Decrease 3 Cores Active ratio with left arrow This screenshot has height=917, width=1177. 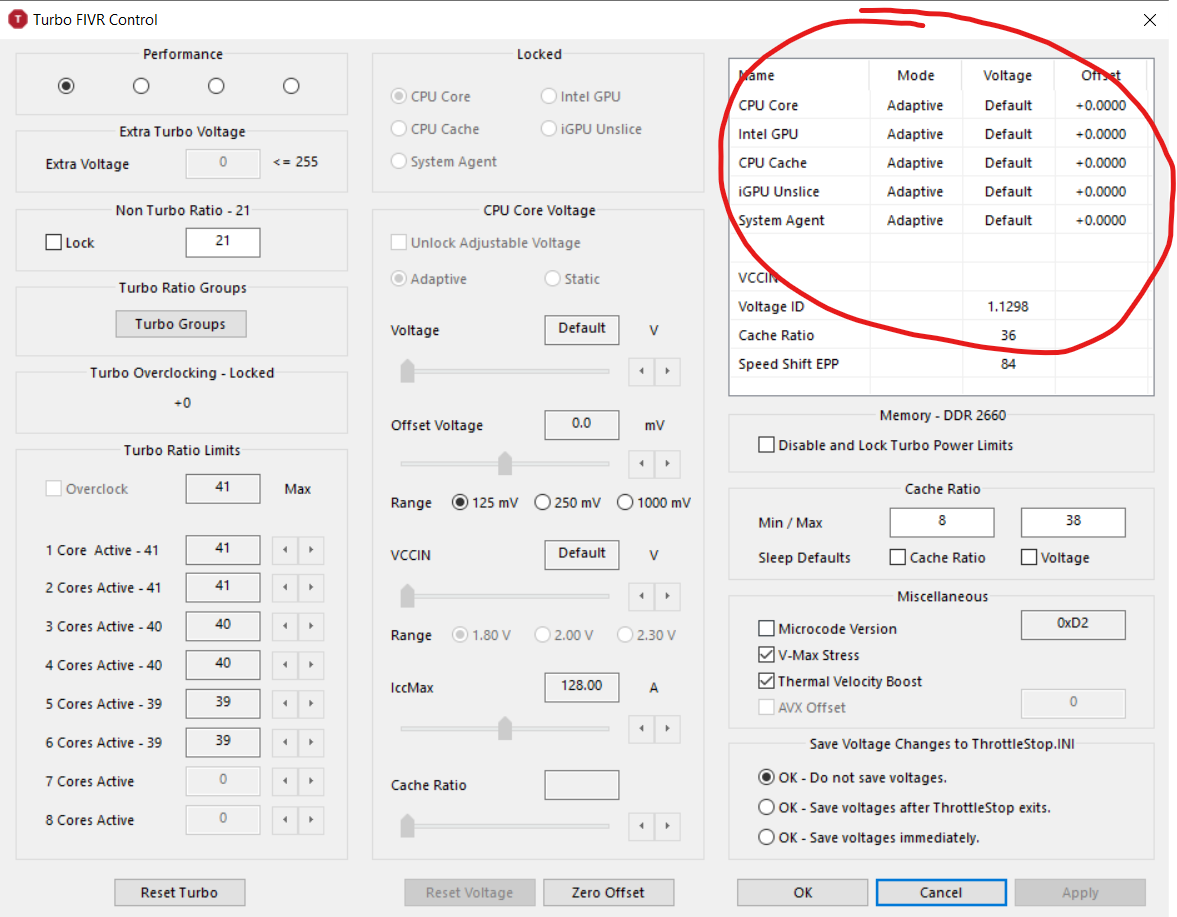[x=285, y=627]
